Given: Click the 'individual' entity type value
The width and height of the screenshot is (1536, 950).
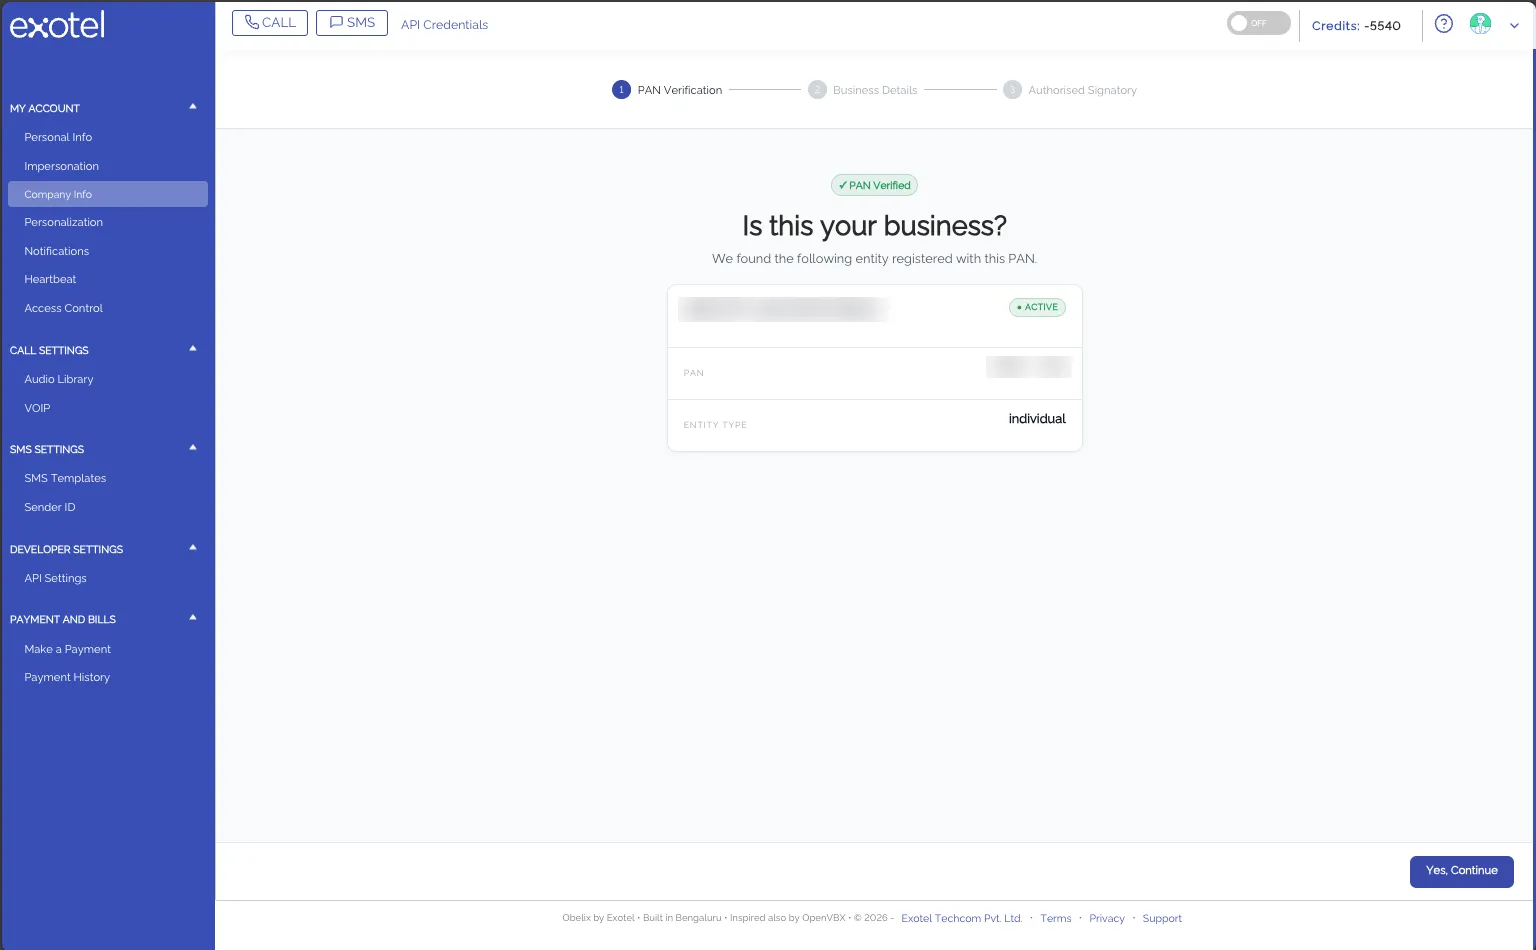Looking at the screenshot, I should click(1037, 419).
